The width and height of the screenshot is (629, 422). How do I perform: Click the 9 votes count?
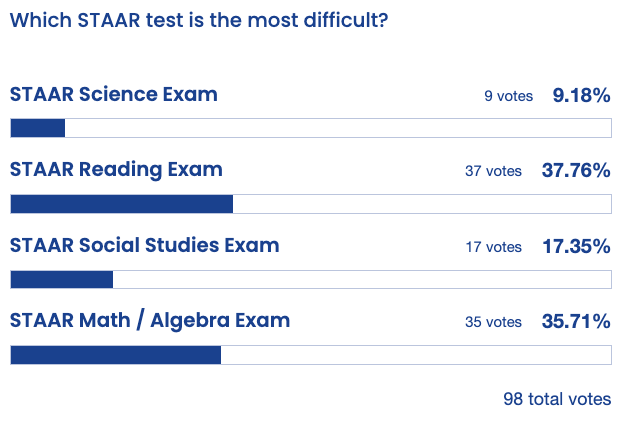point(503,96)
